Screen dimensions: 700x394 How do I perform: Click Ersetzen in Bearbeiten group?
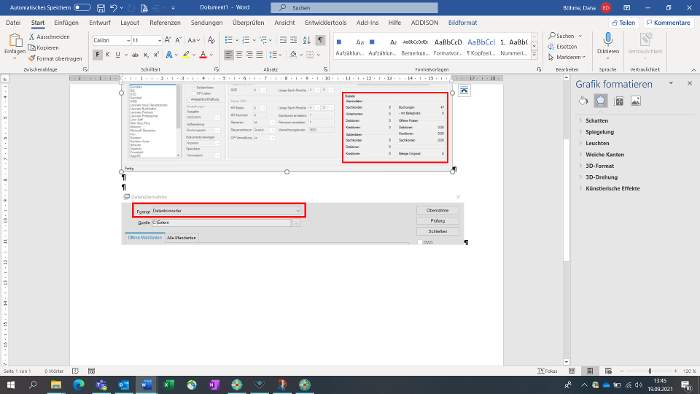pyautogui.click(x=562, y=46)
